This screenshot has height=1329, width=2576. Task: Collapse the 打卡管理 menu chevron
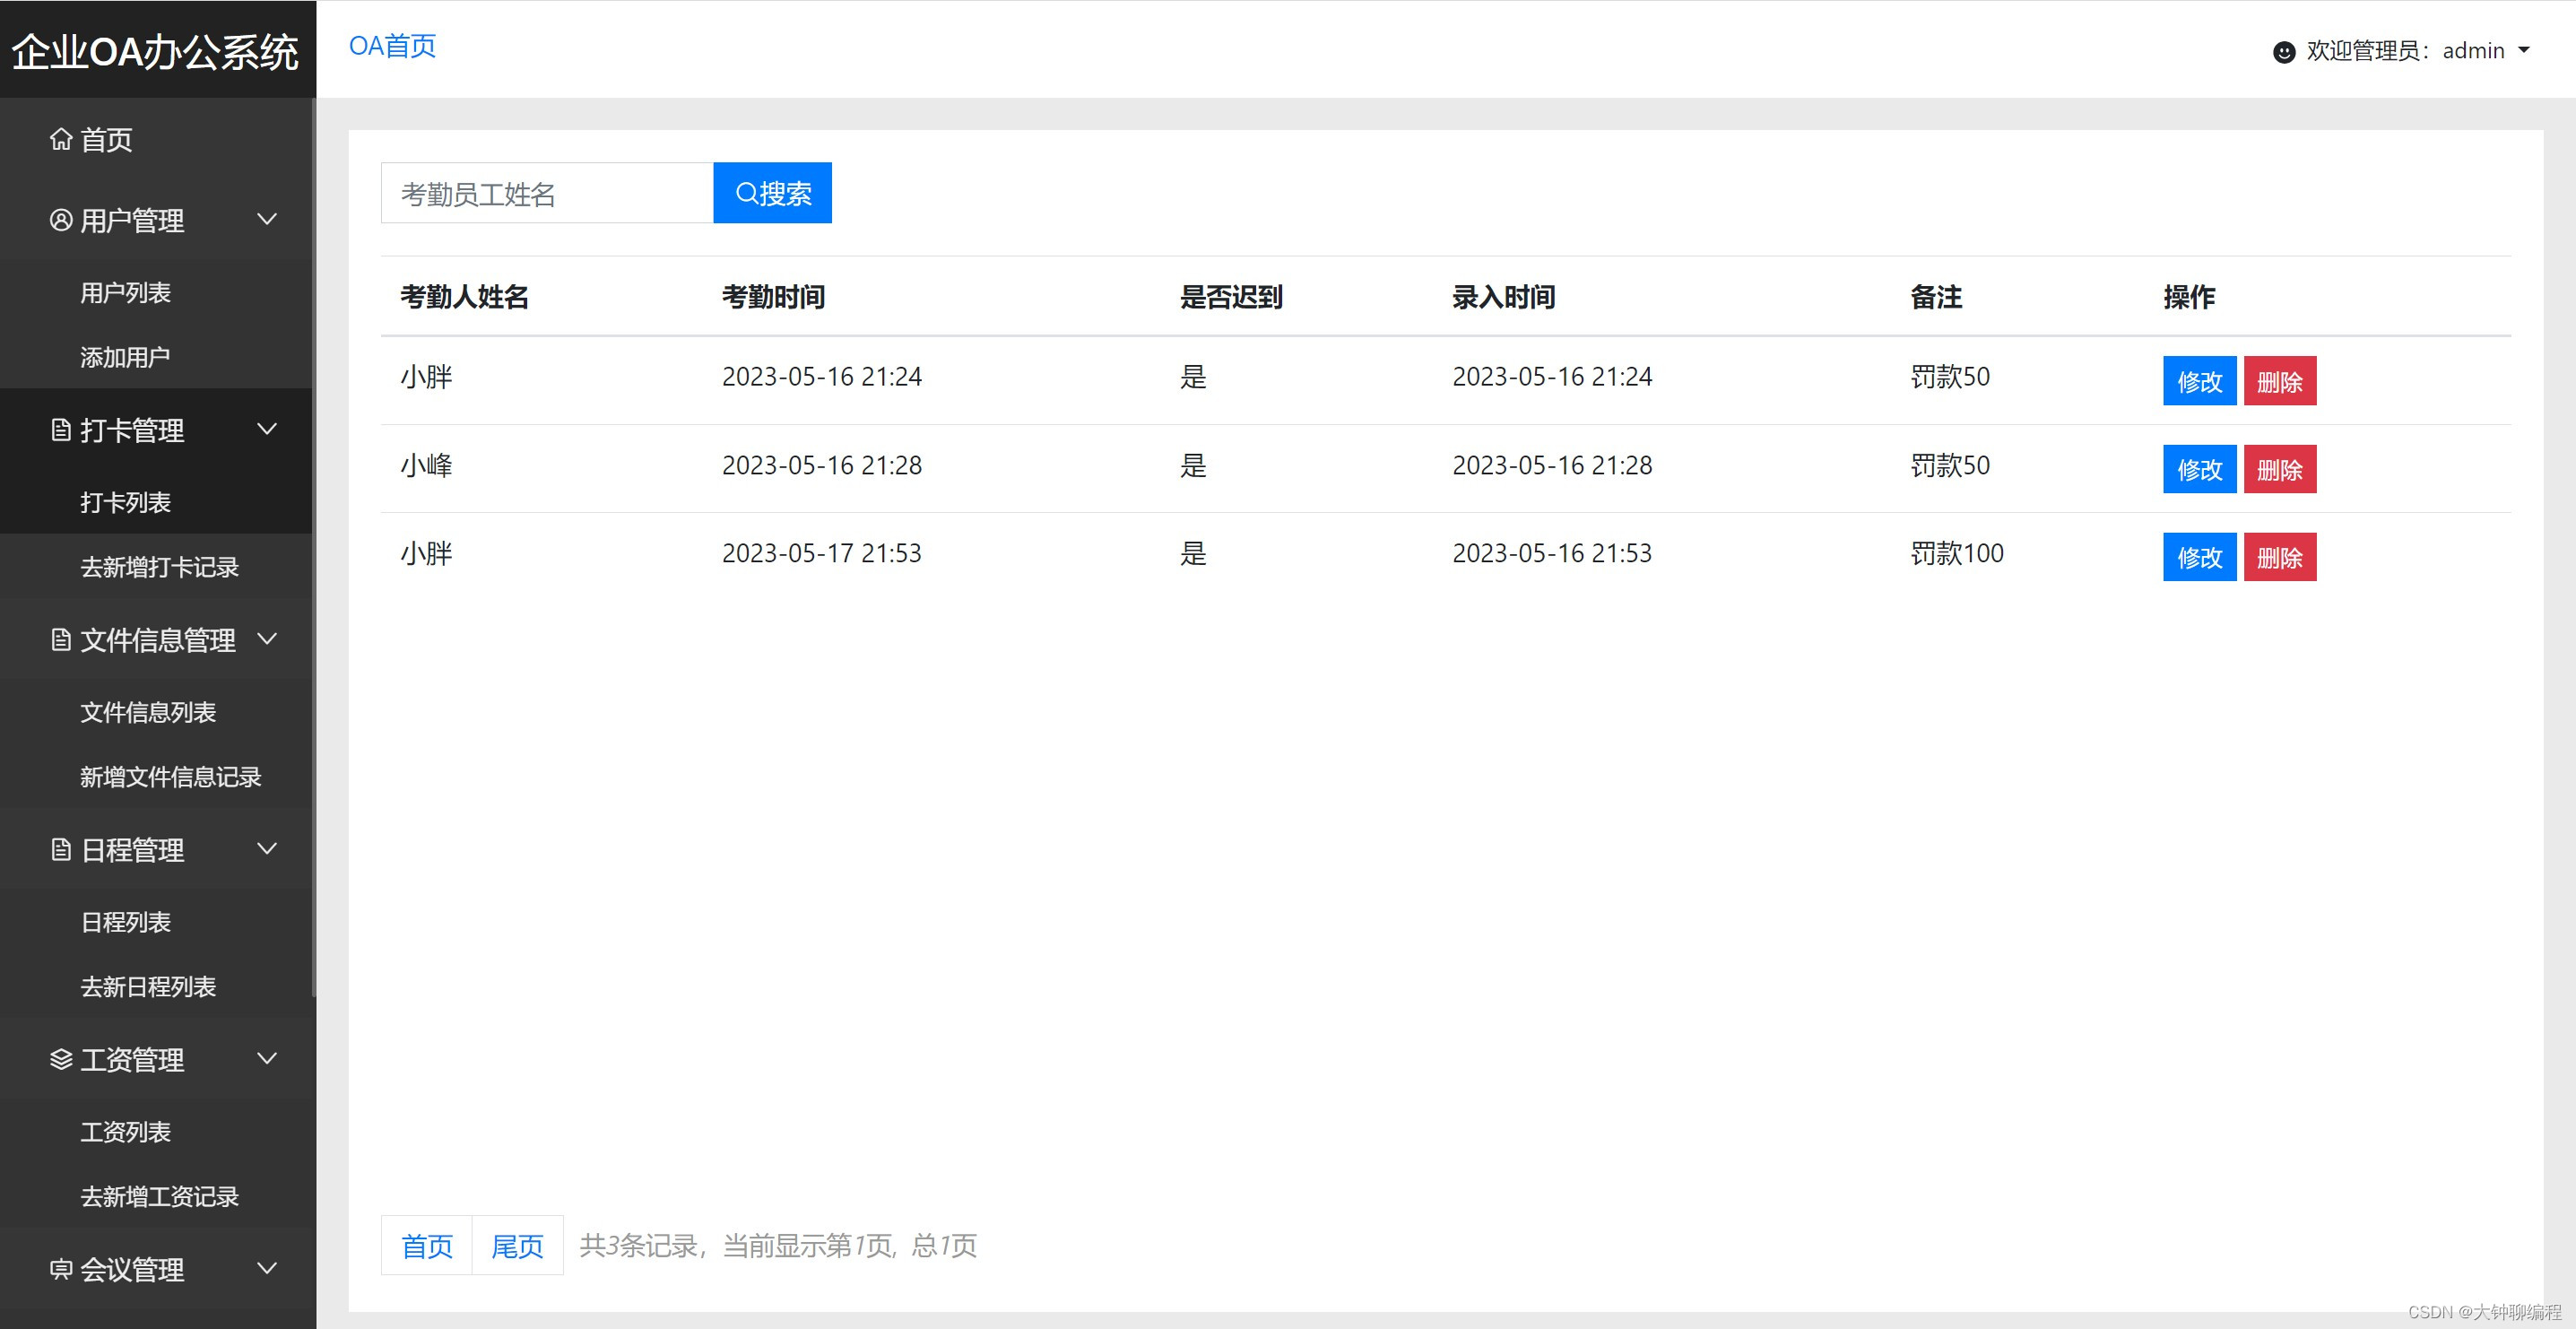click(x=267, y=429)
